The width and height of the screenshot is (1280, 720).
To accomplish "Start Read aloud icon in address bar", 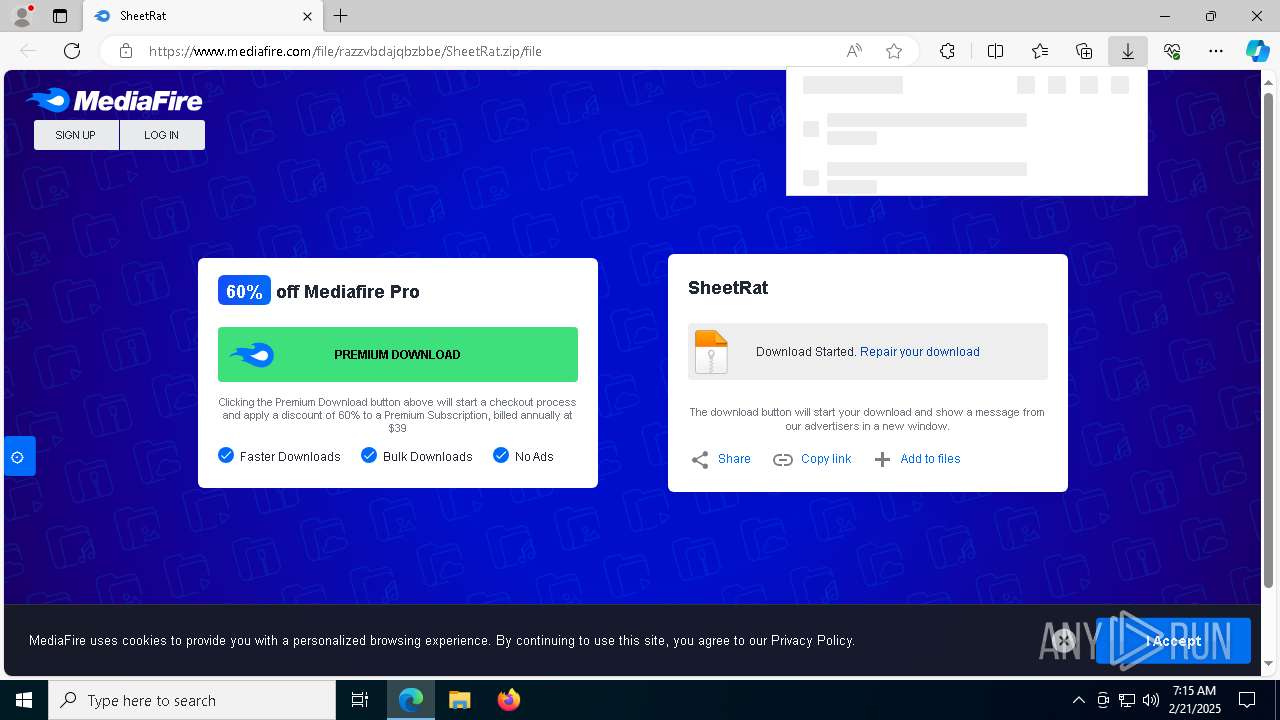I will 854,51.
